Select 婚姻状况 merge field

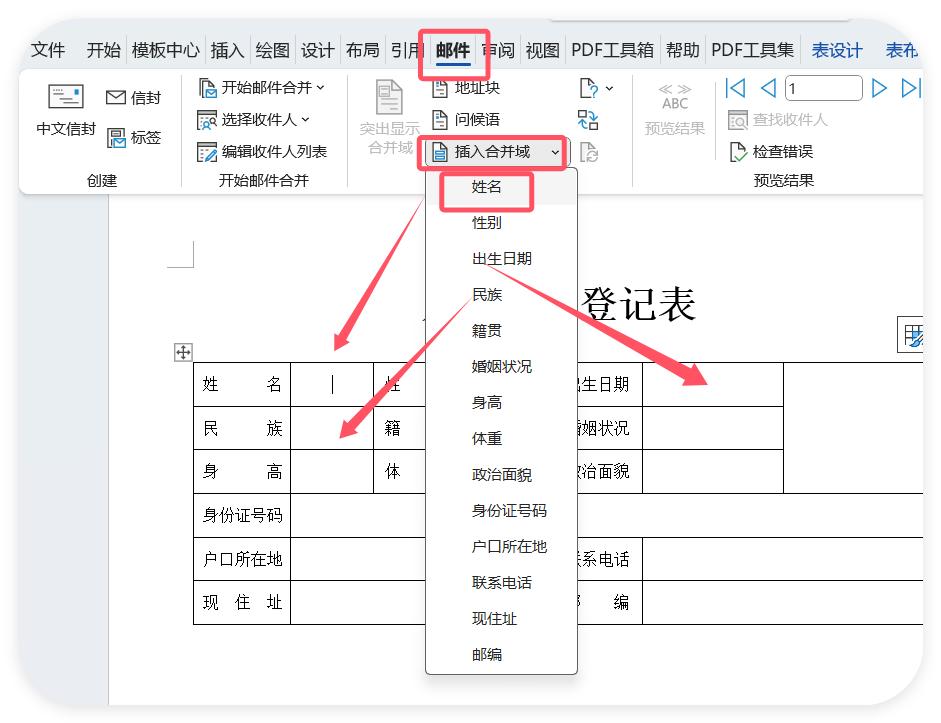coord(502,367)
